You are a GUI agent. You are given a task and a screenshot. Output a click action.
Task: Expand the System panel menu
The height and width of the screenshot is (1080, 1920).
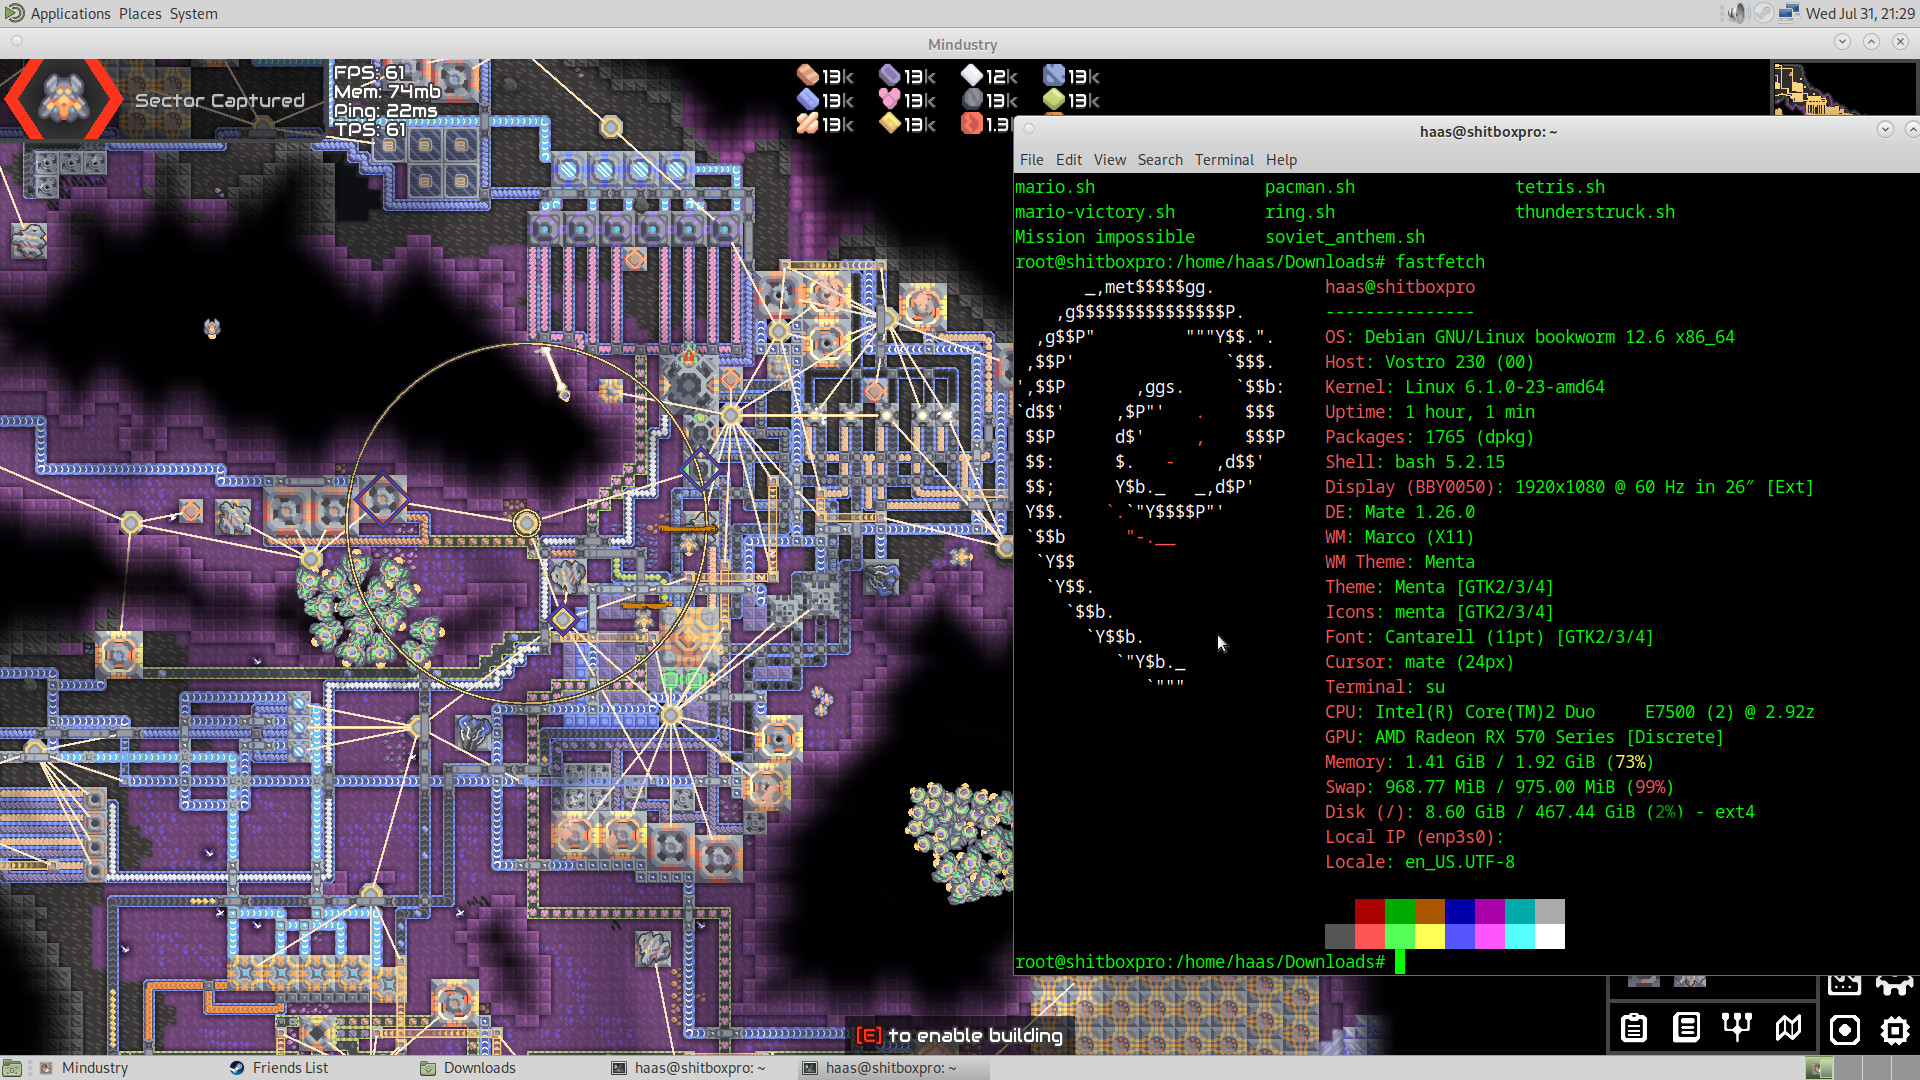[x=193, y=14]
